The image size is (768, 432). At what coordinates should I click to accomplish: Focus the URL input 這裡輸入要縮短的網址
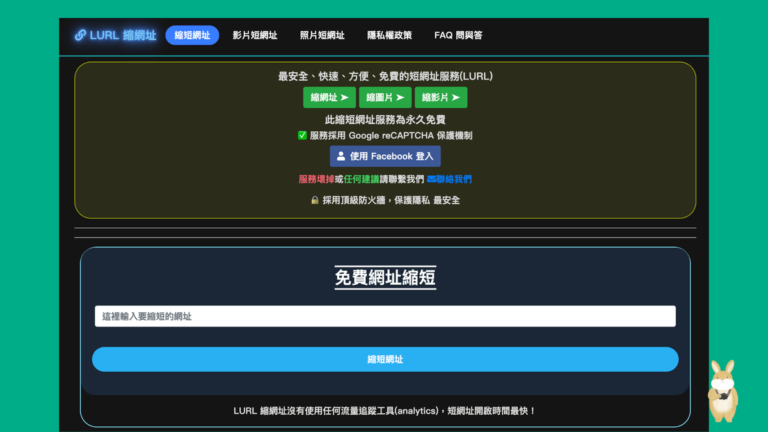pos(385,316)
